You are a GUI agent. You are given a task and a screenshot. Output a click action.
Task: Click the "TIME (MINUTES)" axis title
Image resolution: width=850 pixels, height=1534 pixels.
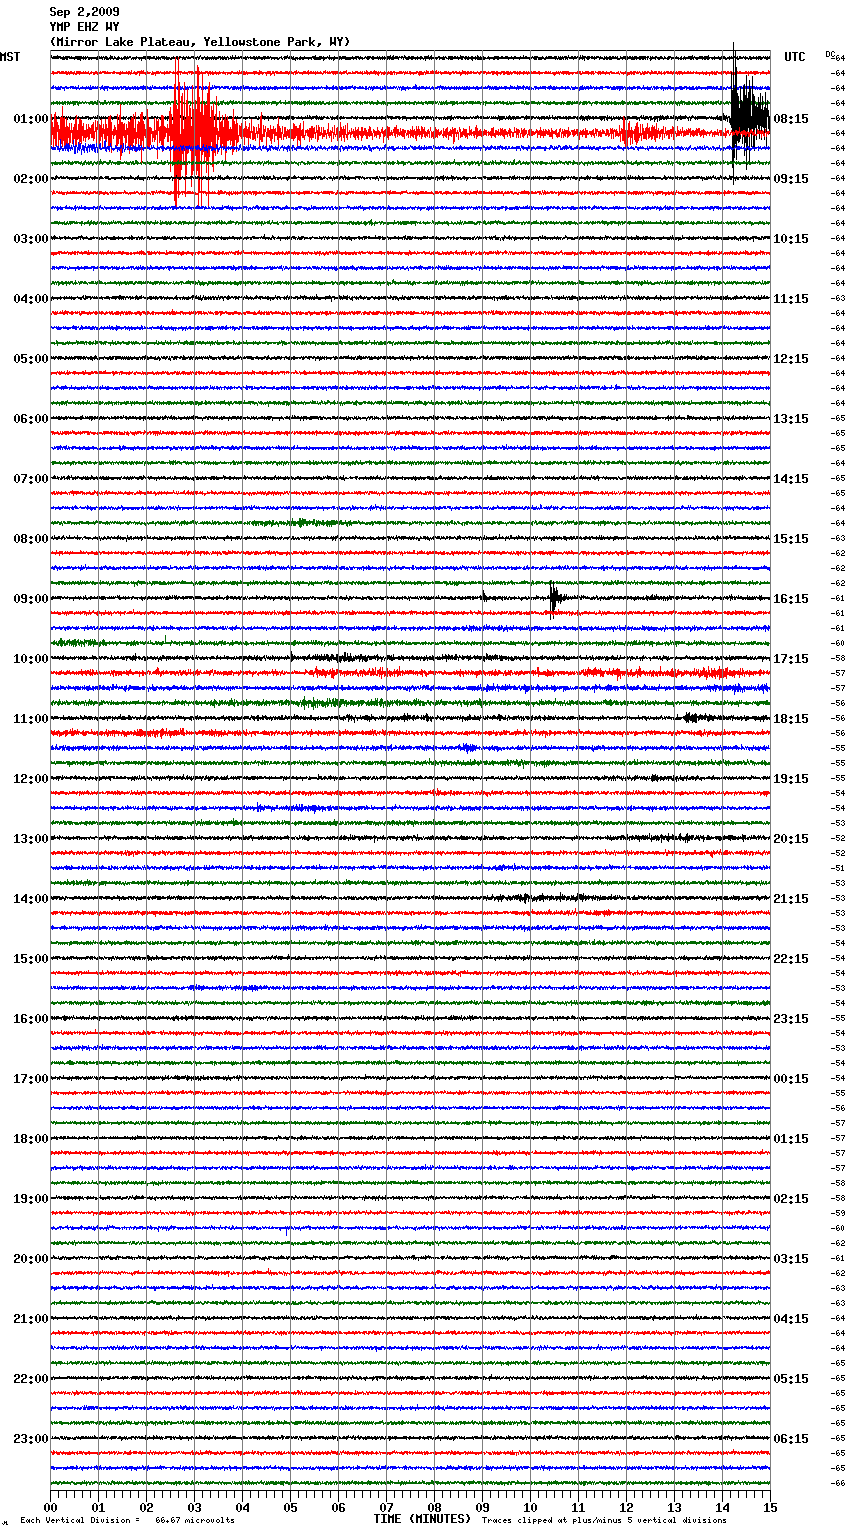pyautogui.click(x=422, y=1519)
